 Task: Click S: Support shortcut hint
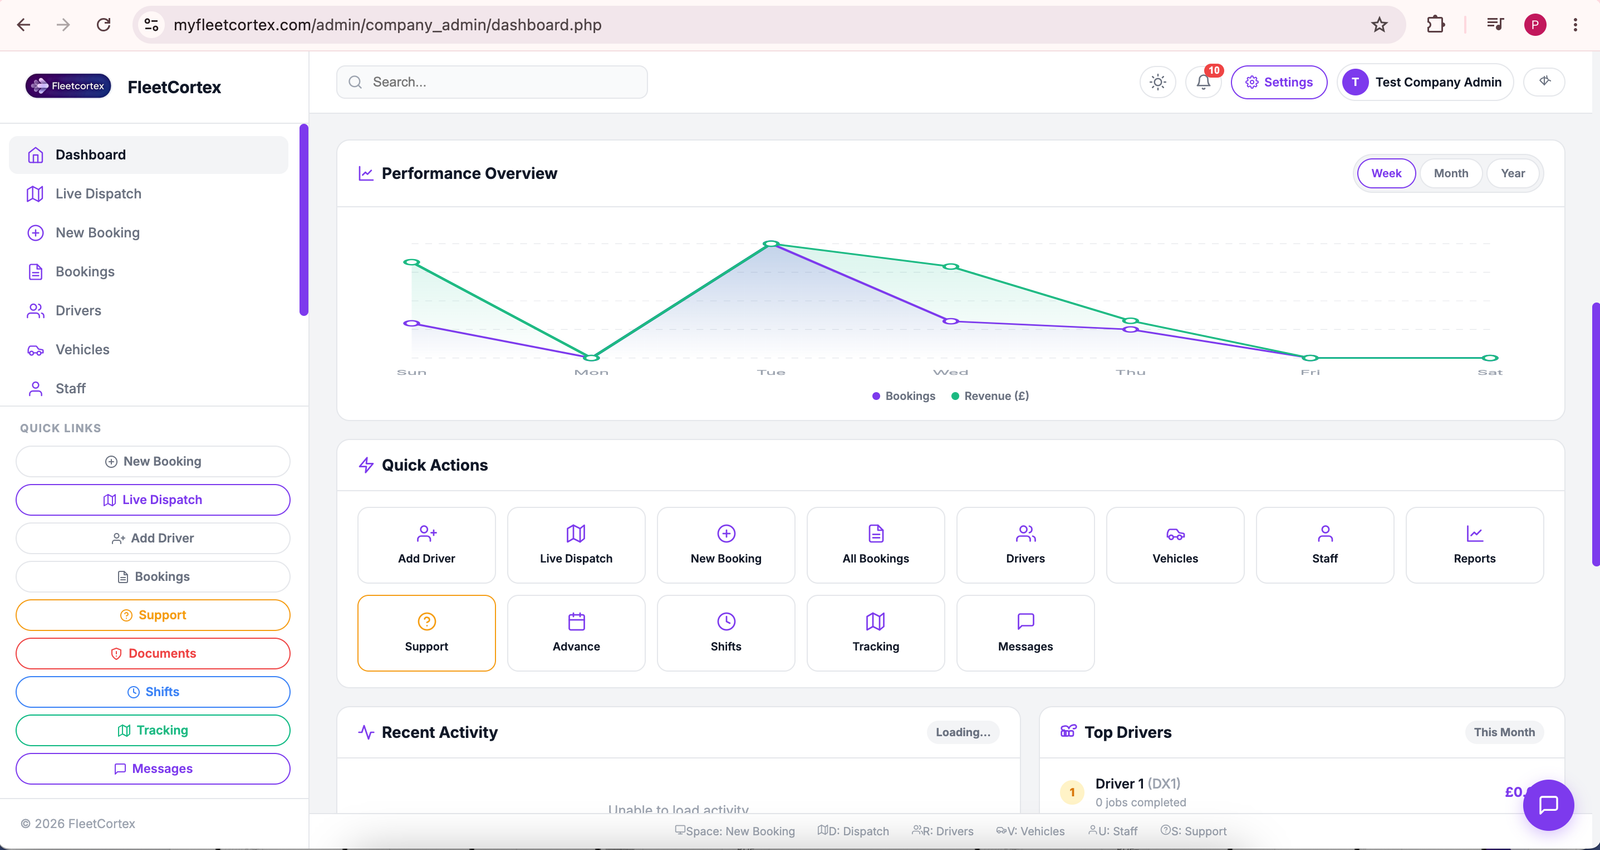click(x=1193, y=831)
